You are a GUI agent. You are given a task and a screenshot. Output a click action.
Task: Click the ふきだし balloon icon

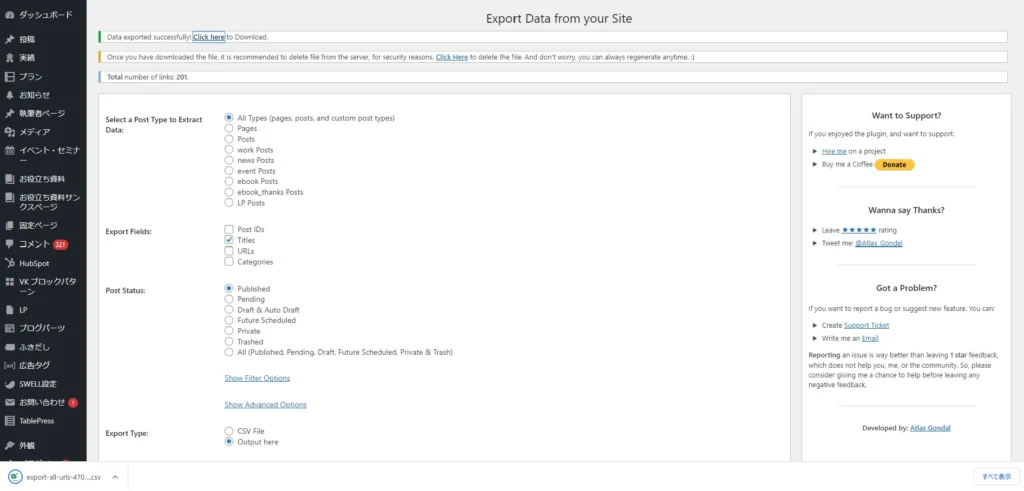pyautogui.click(x=9, y=347)
